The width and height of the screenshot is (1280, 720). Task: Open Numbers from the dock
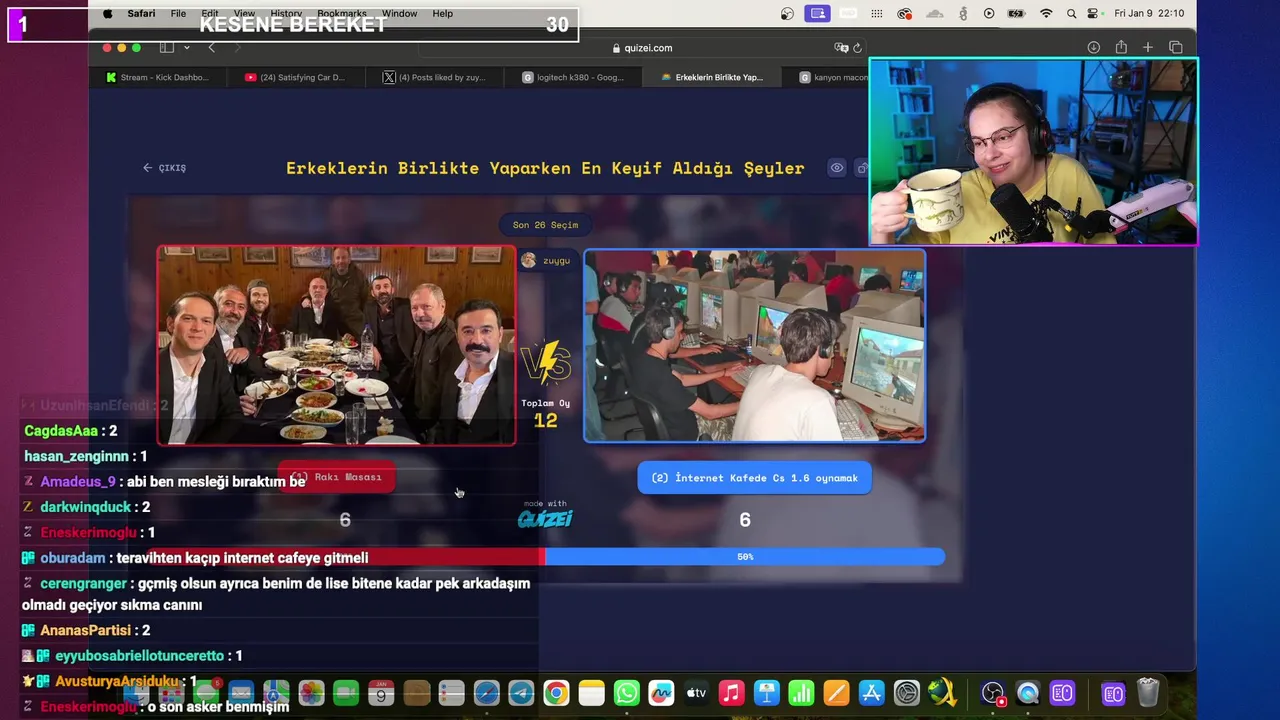click(x=801, y=693)
